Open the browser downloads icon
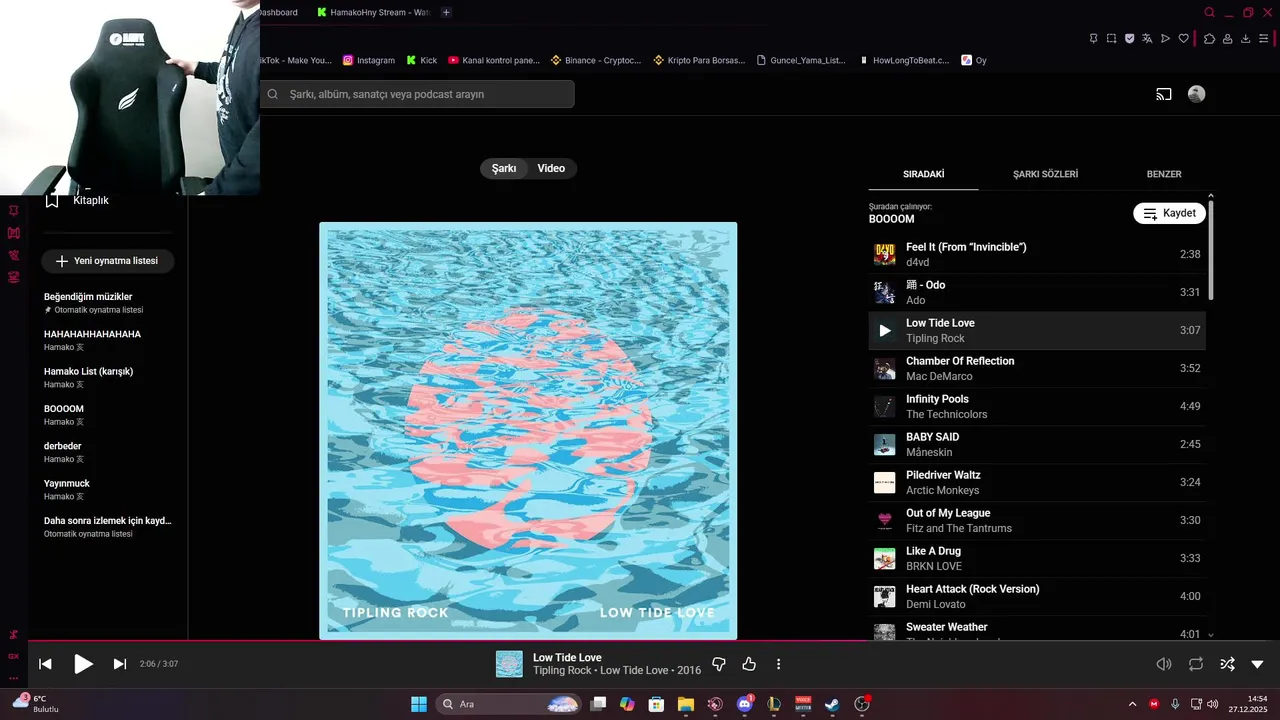Screen dimensions: 1280x720 1245,38
